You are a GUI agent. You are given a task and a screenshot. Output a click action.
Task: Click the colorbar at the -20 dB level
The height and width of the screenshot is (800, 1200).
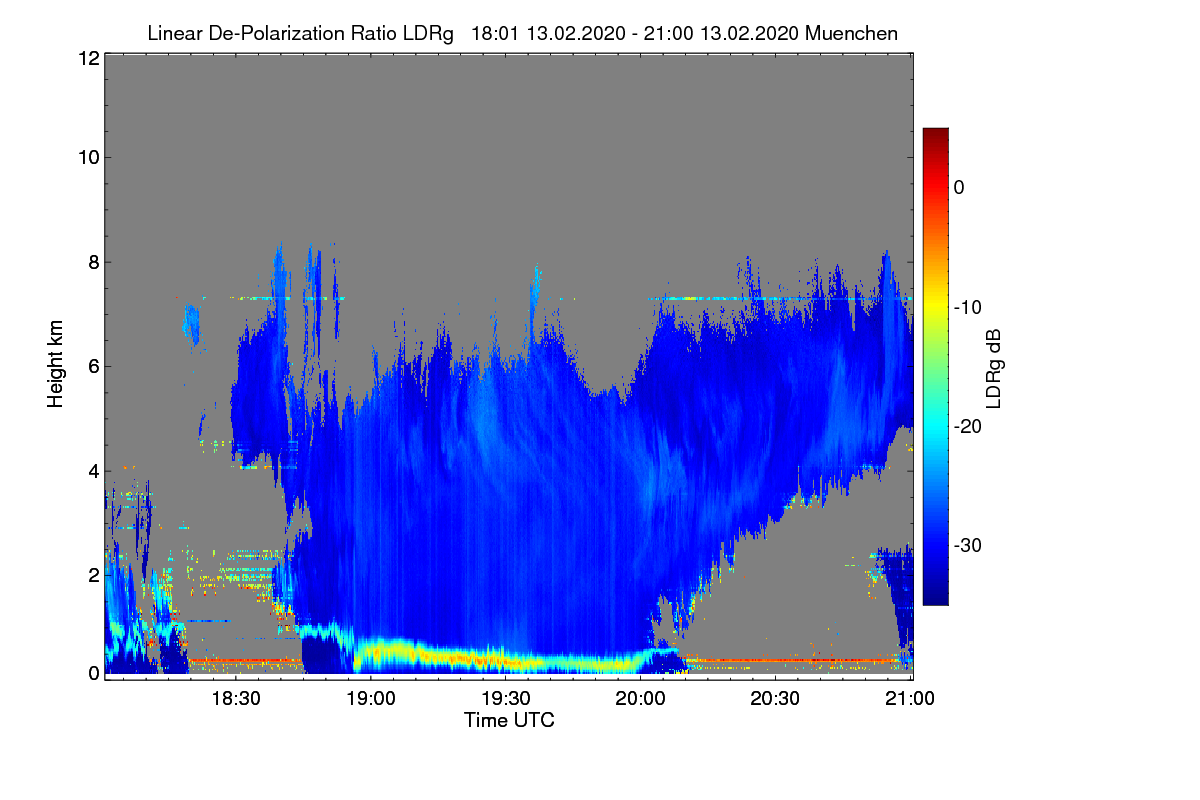coord(935,426)
